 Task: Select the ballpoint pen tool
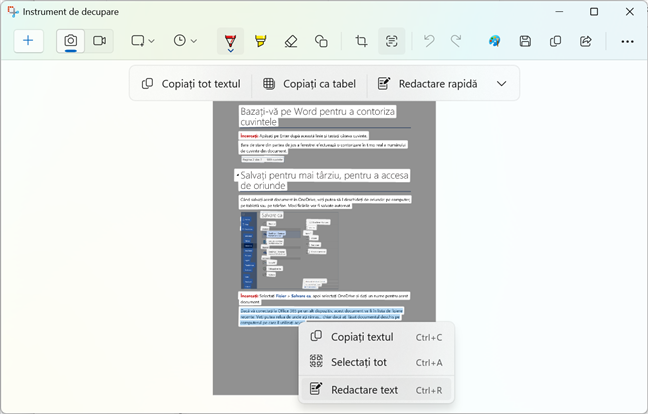click(230, 41)
